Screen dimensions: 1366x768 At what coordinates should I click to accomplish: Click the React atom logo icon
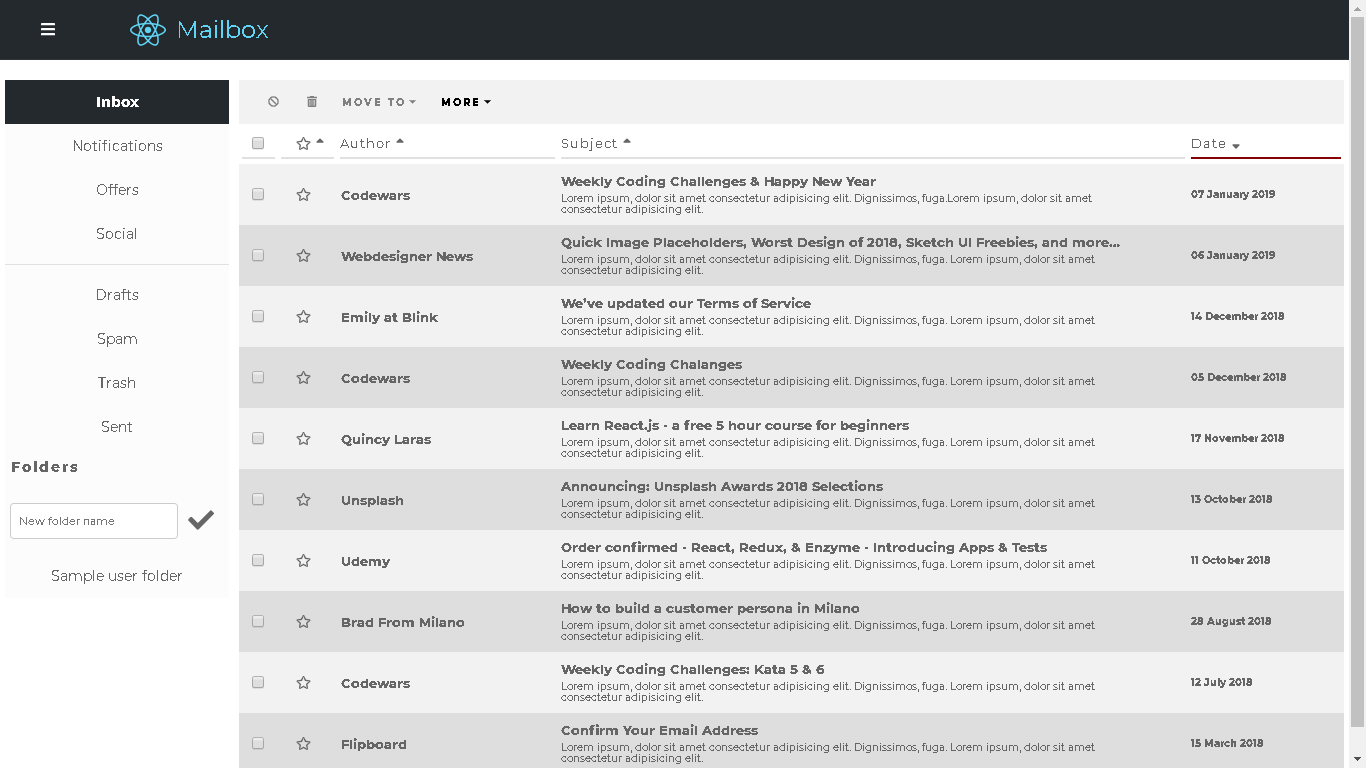tap(147, 30)
